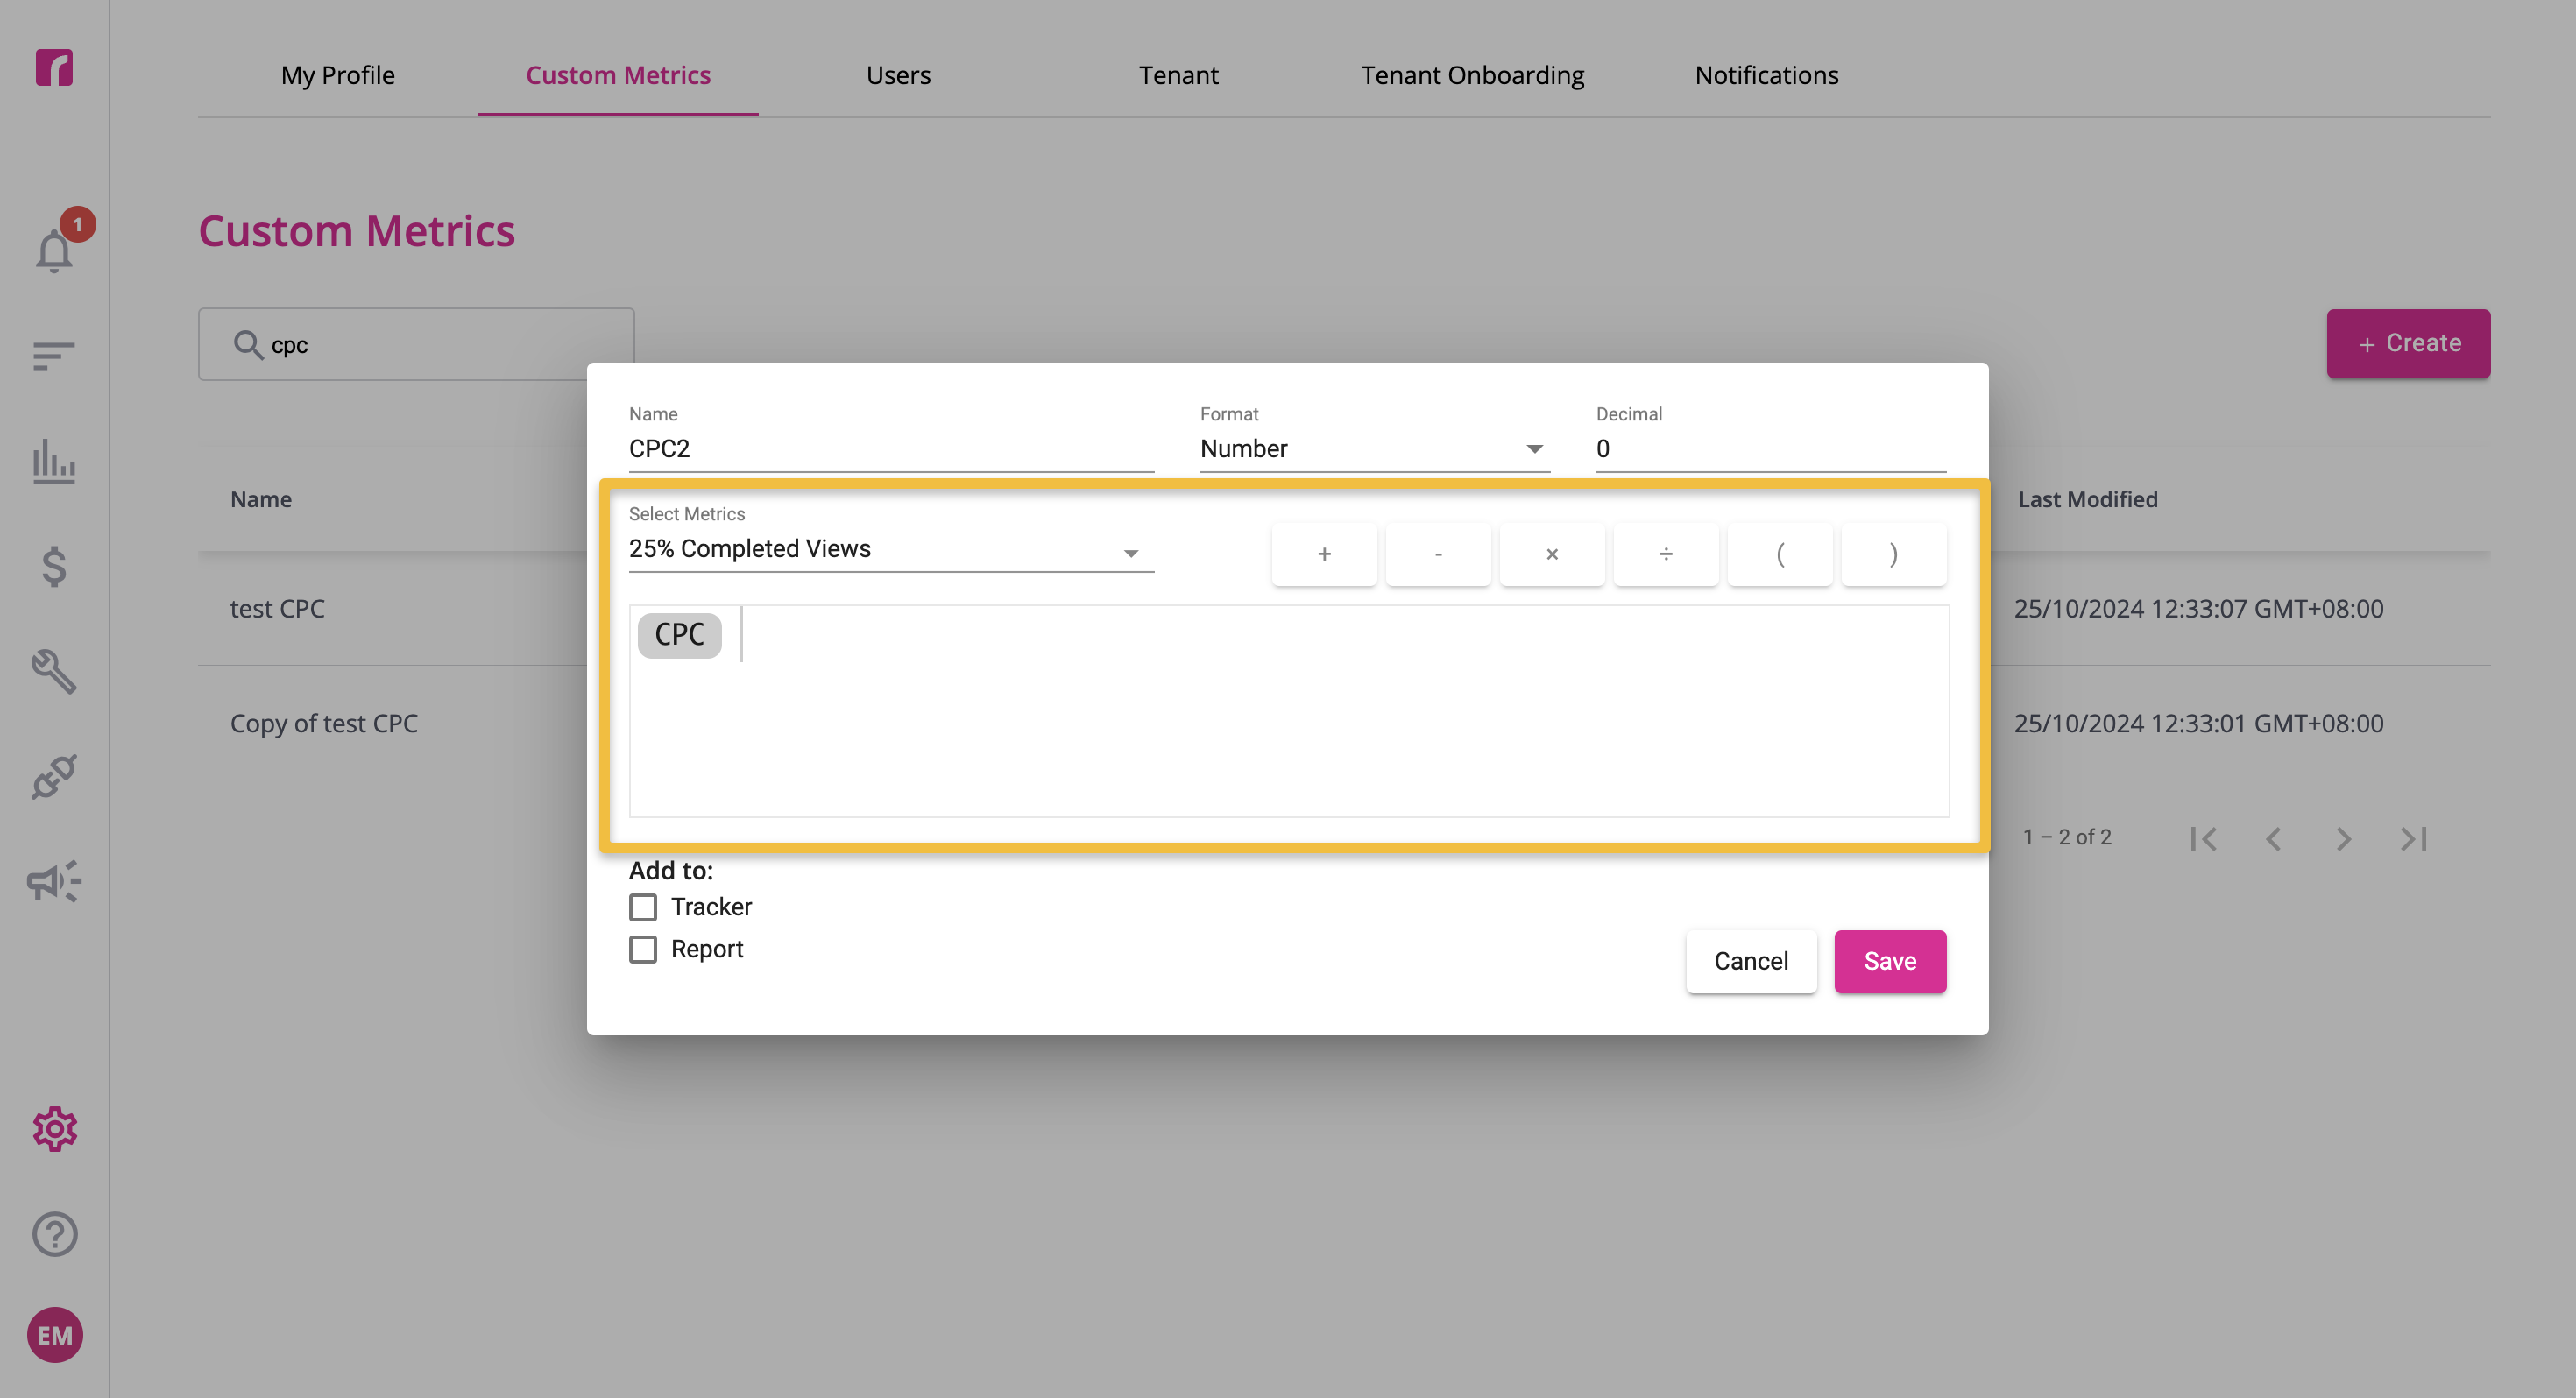2576x1398 pixels.
Task: Open the wrench tools icon
Action: pyautogui.click(x=54, y=671)
